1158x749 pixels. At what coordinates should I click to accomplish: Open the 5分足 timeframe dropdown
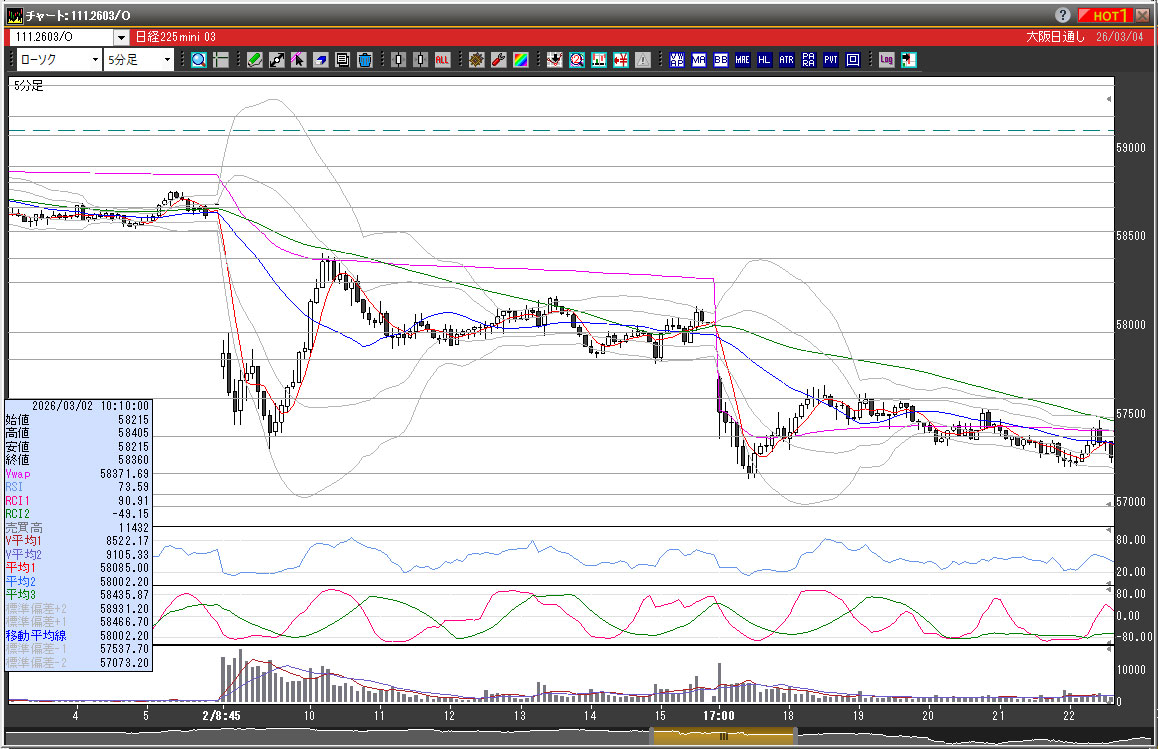pos(166,60)
